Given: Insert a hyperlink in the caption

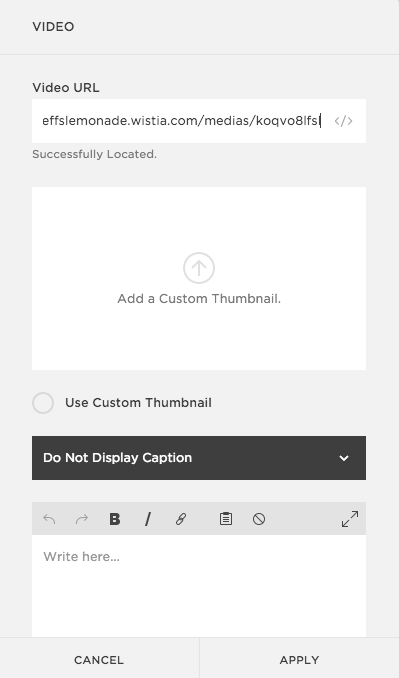Looking at the screenshot, I should point(181,518).
